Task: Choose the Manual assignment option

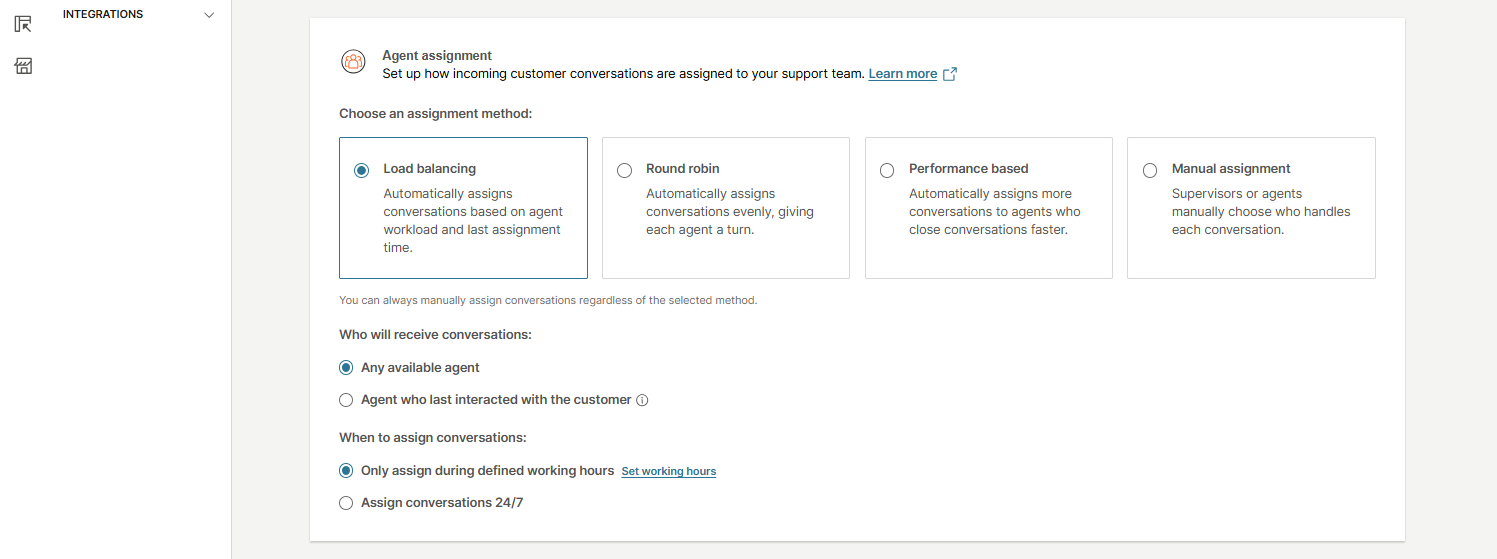Action: (1150, 170)
